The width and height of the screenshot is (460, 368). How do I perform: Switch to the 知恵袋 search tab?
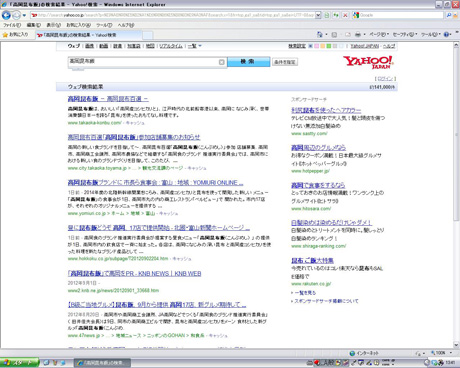(x=134, y=46)
